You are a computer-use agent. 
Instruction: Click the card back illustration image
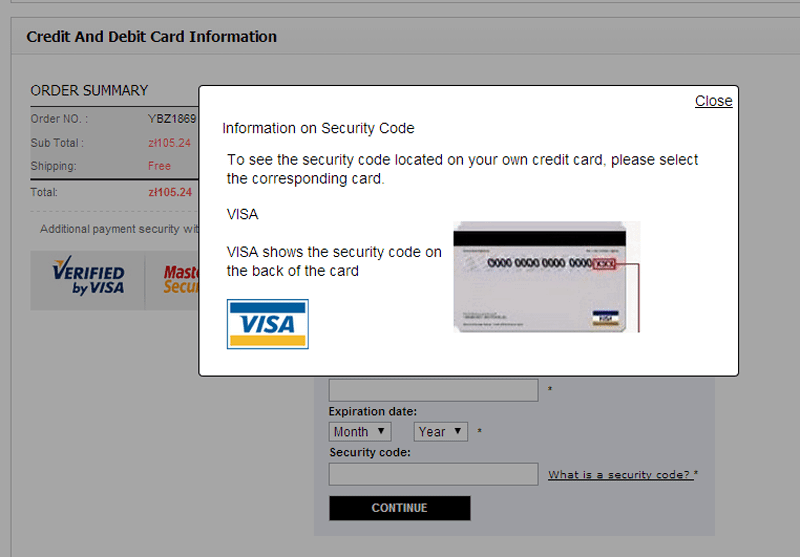coord(546,277)
